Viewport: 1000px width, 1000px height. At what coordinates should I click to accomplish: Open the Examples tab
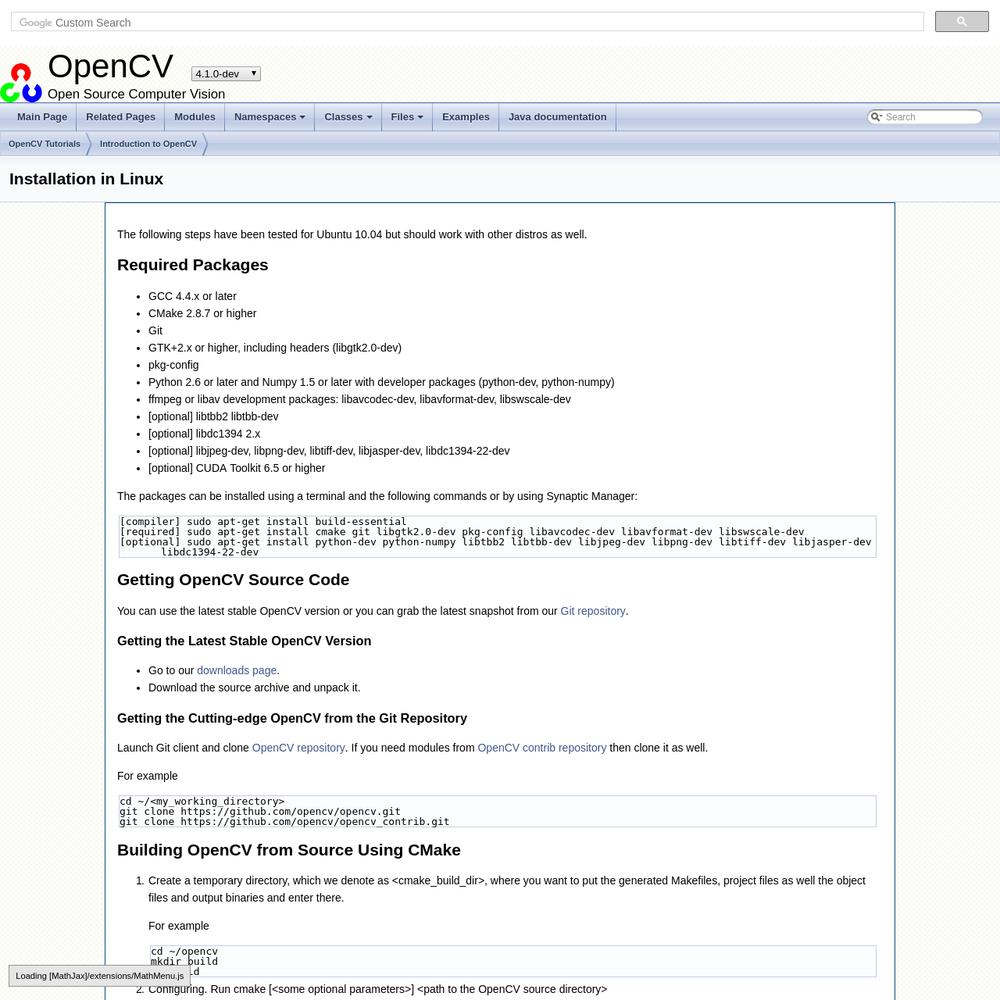click(x=466, y=117)
